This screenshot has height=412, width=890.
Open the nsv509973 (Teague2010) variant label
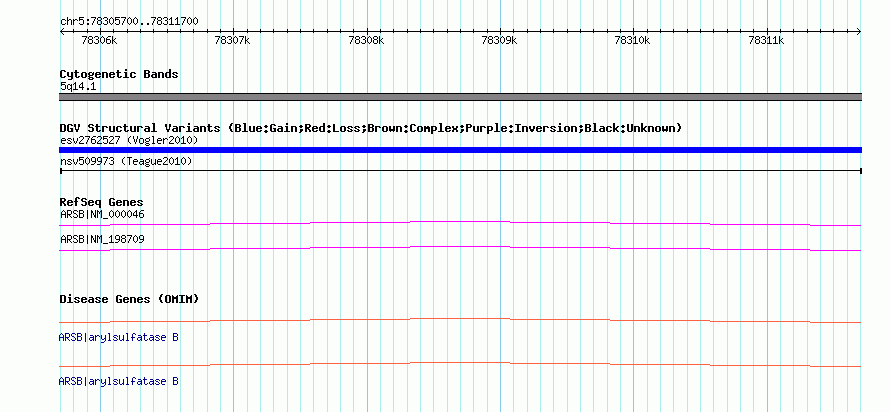coord(126,162)
